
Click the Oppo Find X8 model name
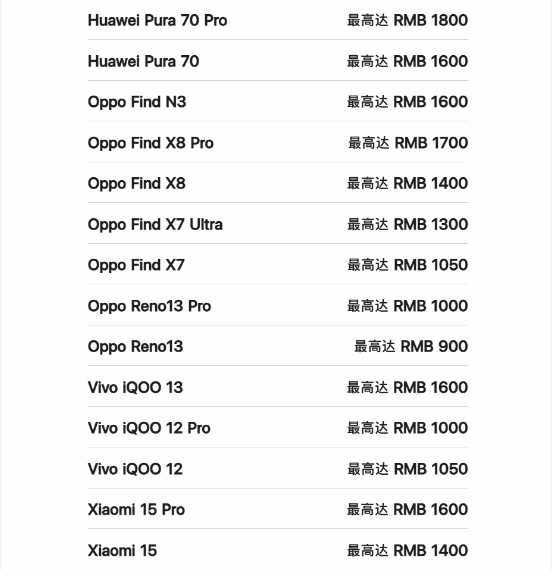coord(136,183)
